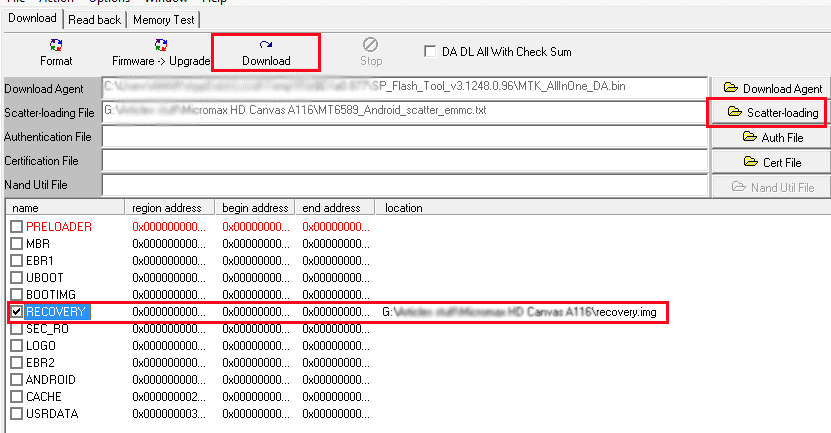Select the SEC_RO row name
The image size is (831, 433).
coord(47,329)
